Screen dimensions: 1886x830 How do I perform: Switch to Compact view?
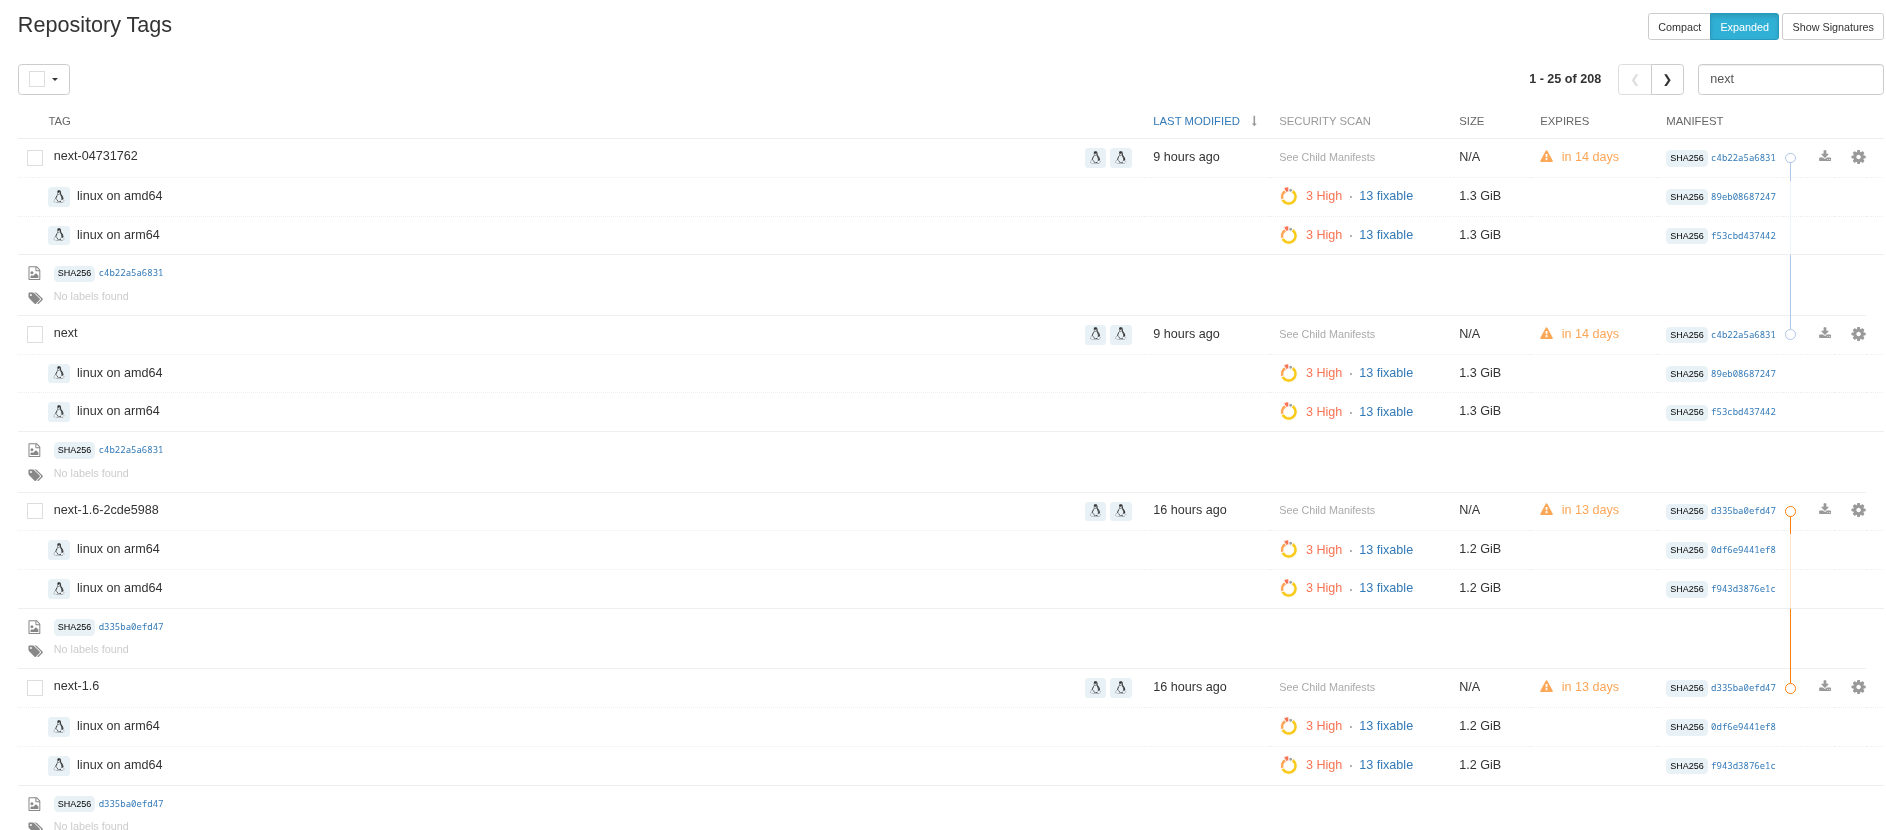click(1679, 27)
